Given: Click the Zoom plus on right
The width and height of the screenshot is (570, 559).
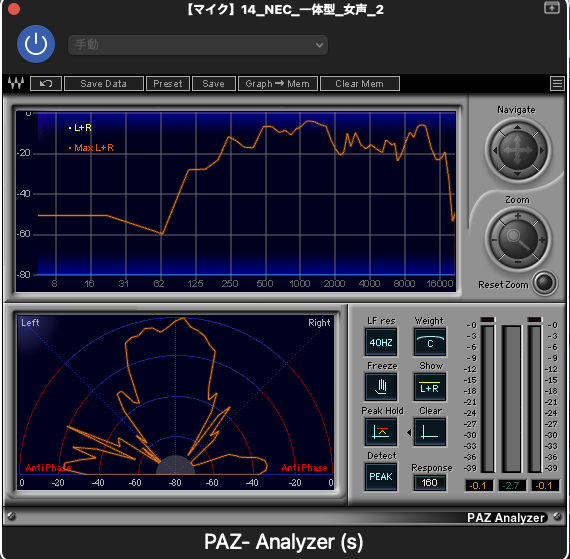Looking at the screenshot, I should (x=542, y=240).
